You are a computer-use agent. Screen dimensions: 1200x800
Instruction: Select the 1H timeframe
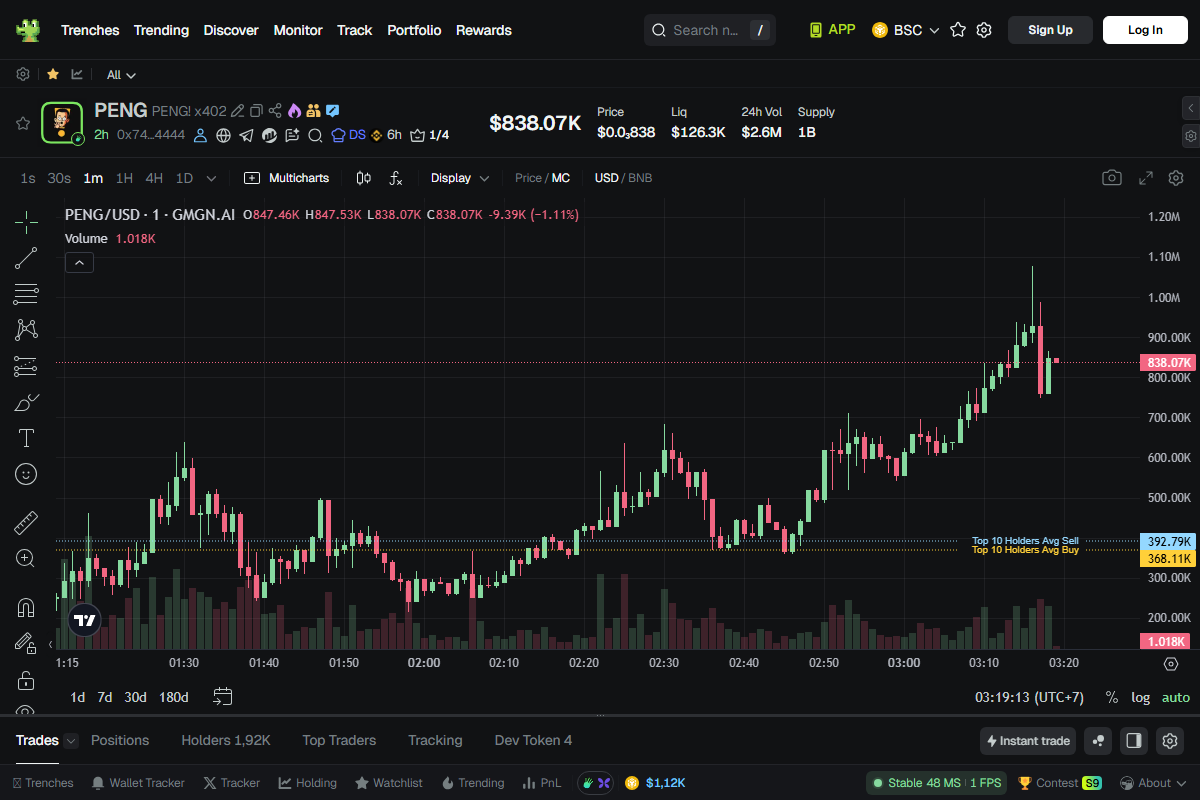coord(124,178)
